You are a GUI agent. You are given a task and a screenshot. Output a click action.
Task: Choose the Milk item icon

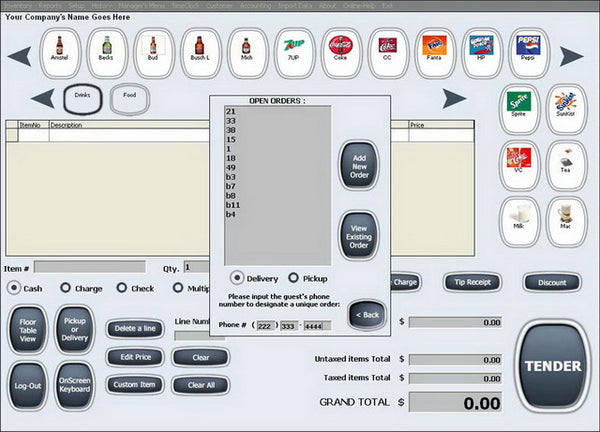point(519,221)
